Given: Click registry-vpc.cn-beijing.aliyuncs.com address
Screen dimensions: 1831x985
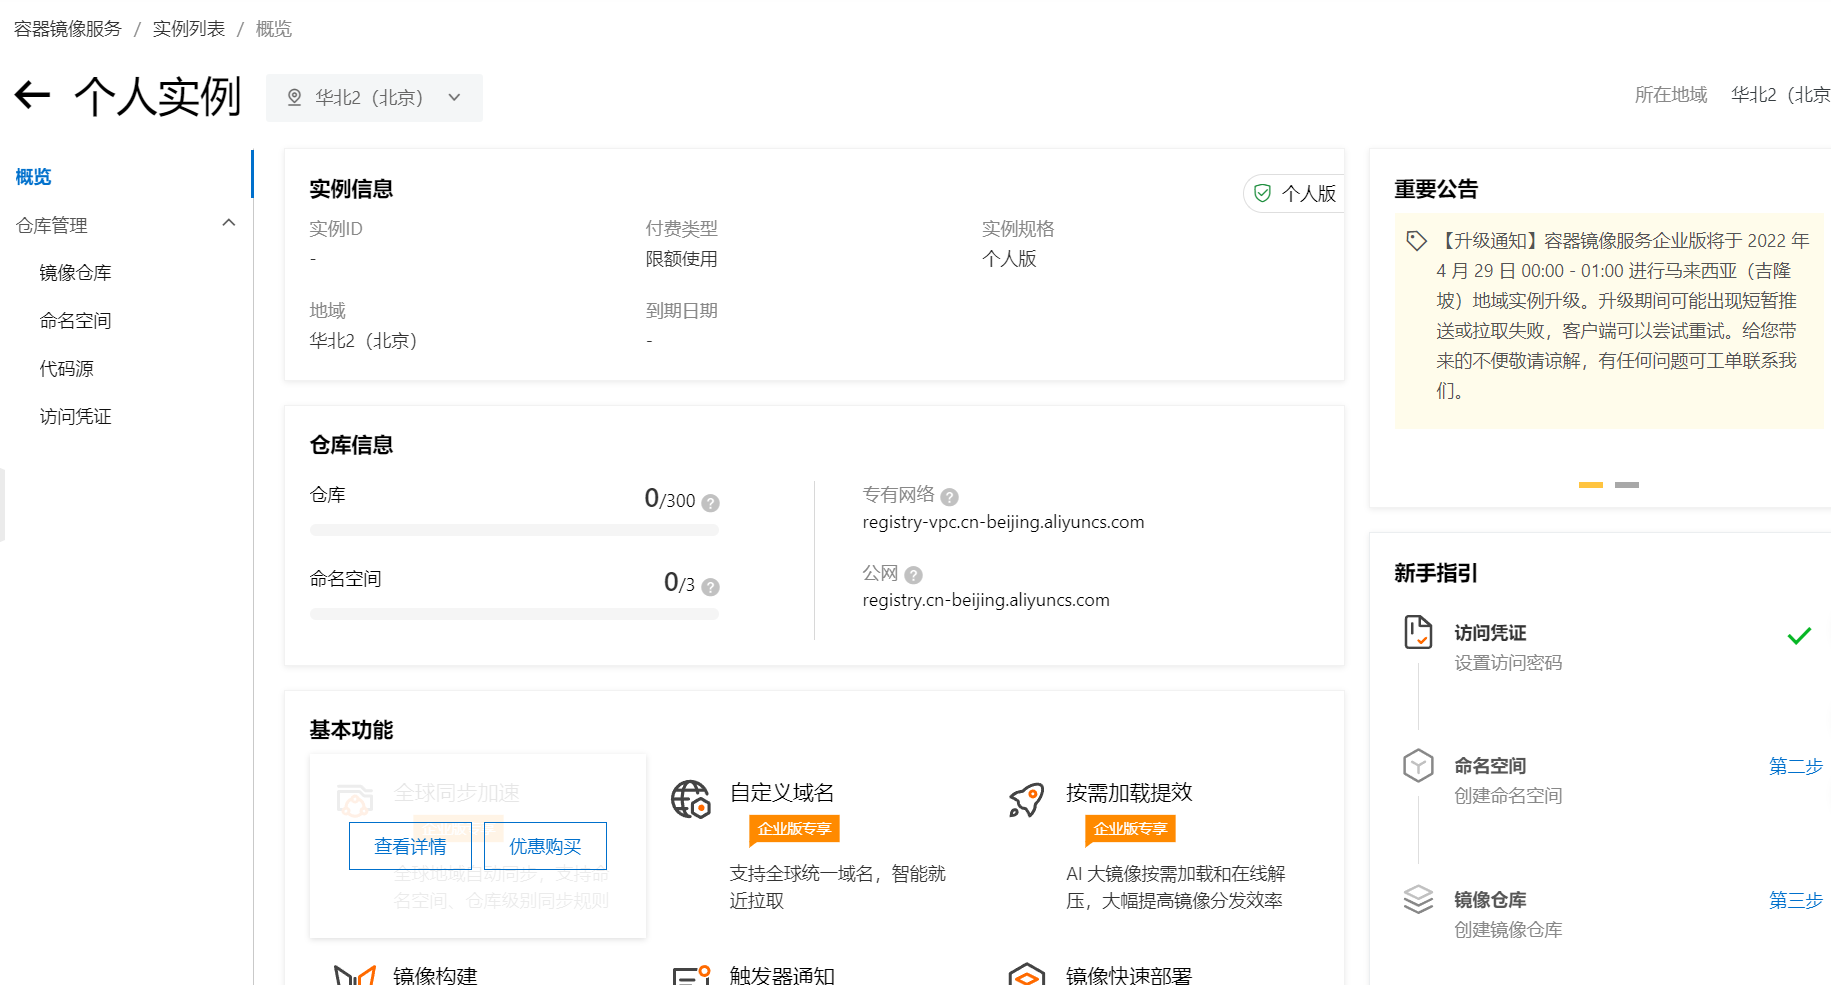Looking at the screenshot, I should click(x=1003, y=522).
